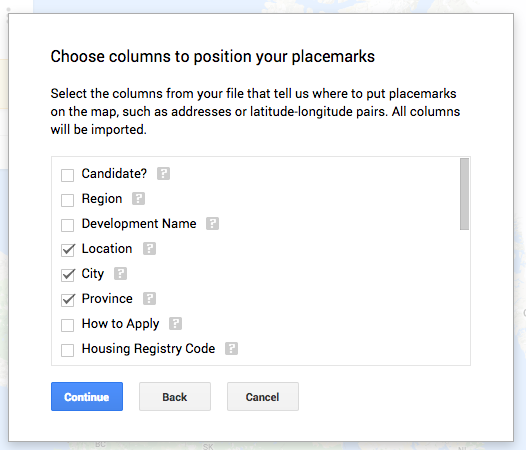The width and height of the screenshot is (526, 450).
Task: Click the column list scrollbar thumb
Action: point(464,194)
